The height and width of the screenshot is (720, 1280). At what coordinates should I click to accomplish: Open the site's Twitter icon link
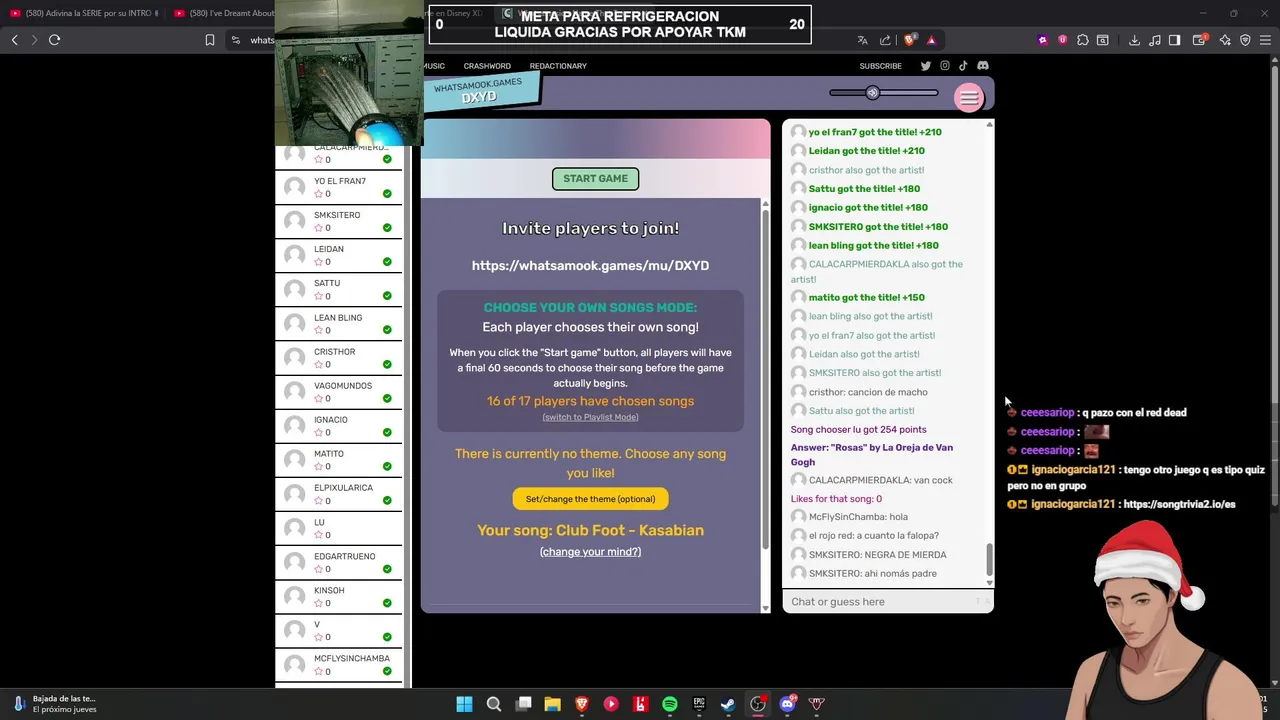(x=925, y=66)
